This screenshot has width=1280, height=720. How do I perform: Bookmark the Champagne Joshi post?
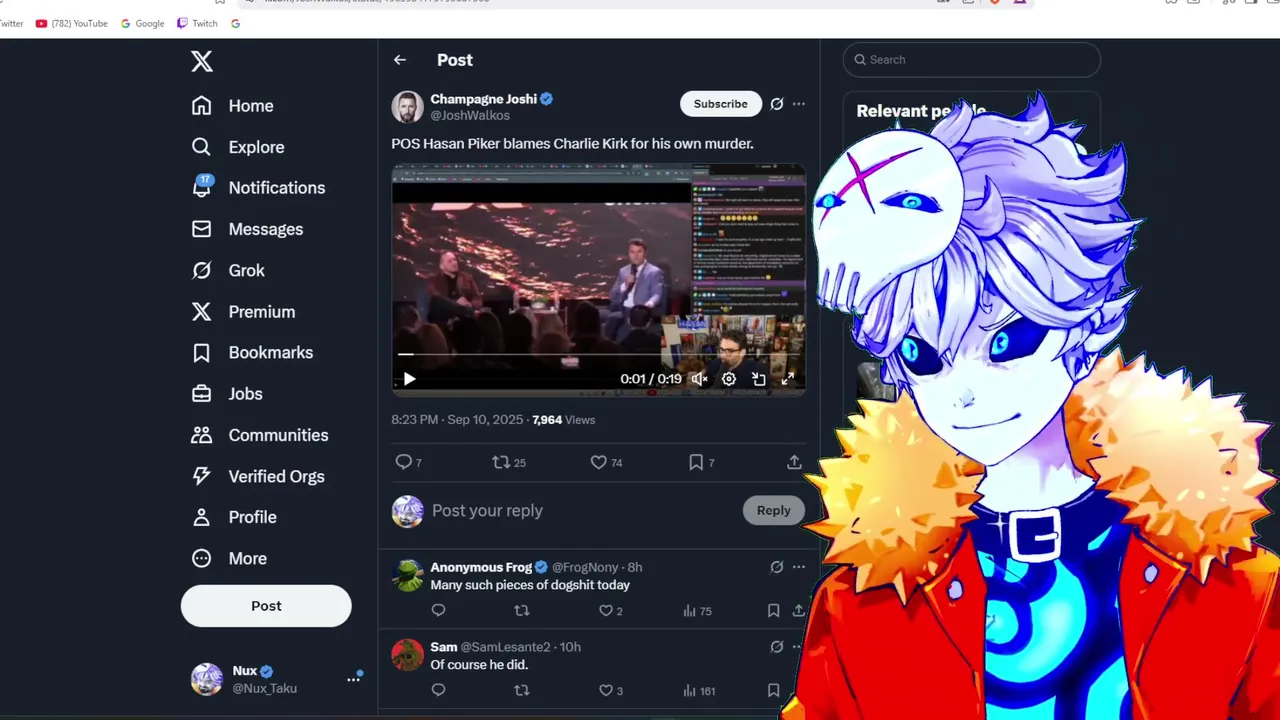[x=695, y=462]
